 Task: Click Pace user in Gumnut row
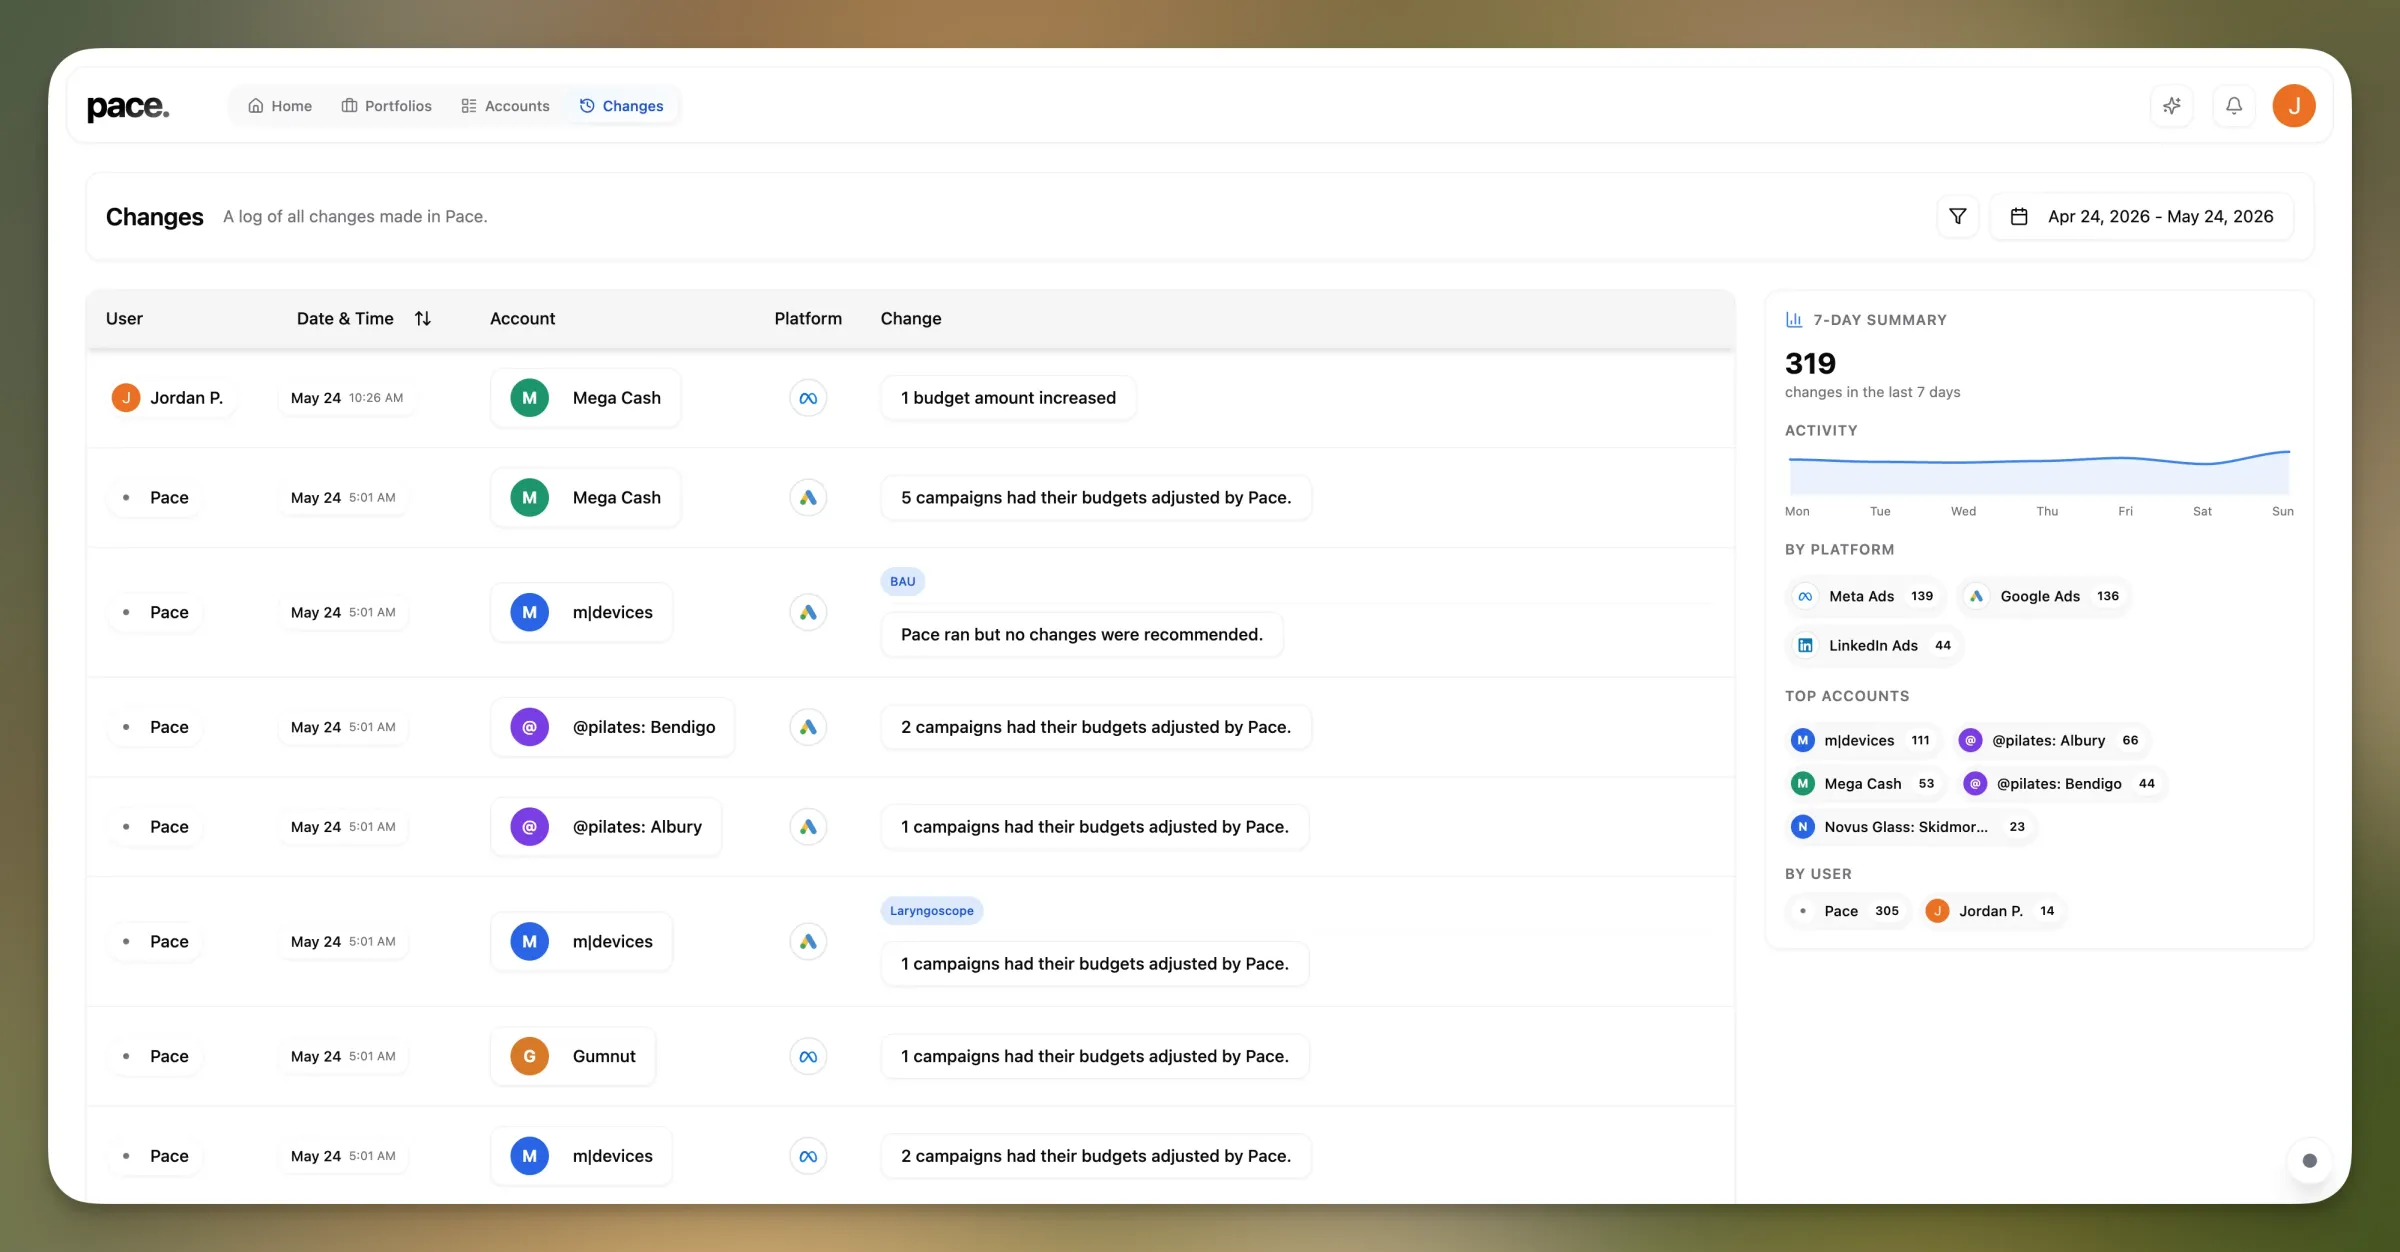pos(156,1056)
